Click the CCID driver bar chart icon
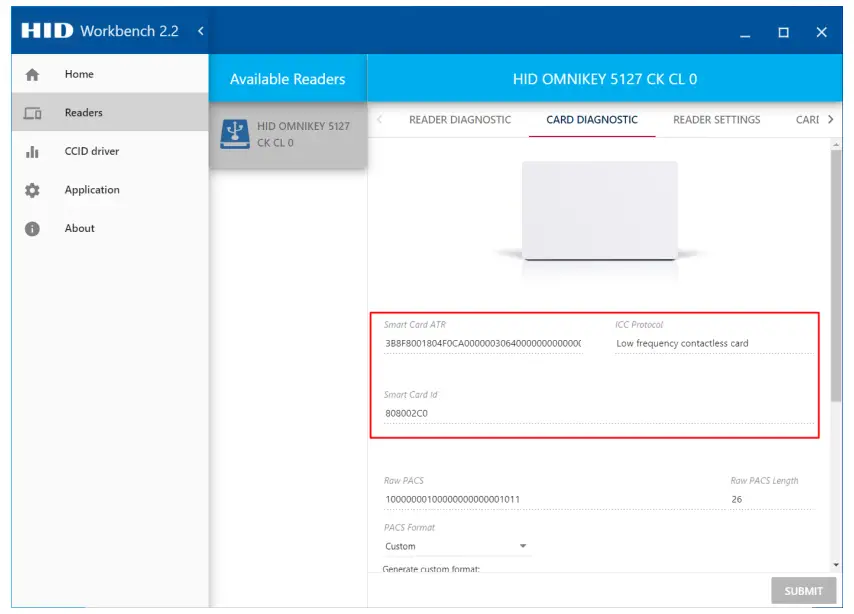Image resolution: width=854 pixels, height=614 pixels. 32,152
